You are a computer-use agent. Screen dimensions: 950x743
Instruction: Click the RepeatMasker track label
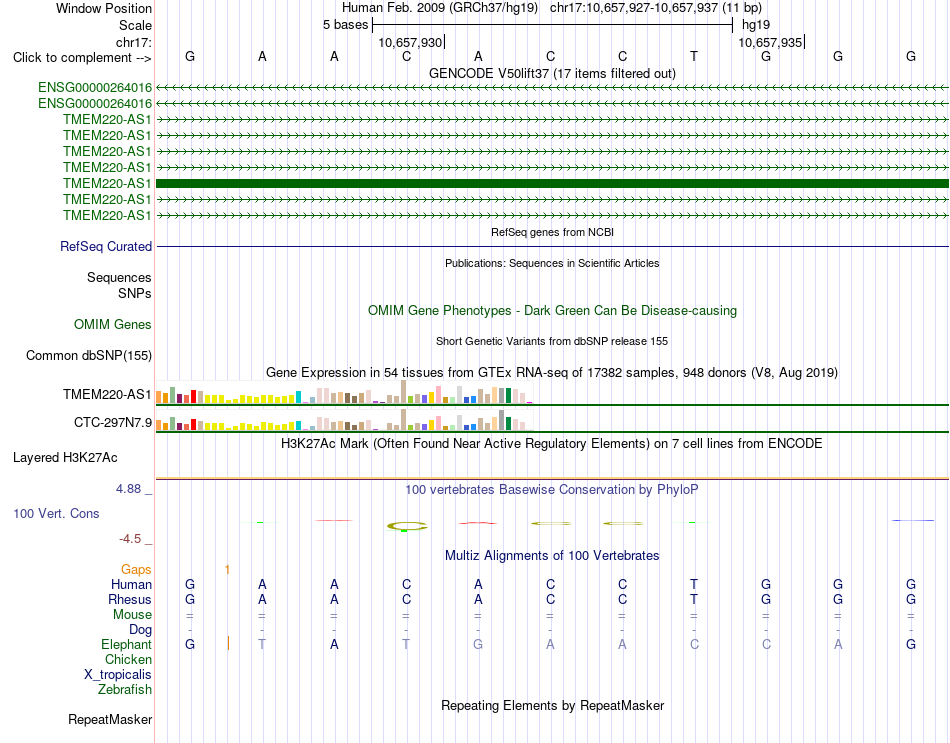(x=110, y=719)
